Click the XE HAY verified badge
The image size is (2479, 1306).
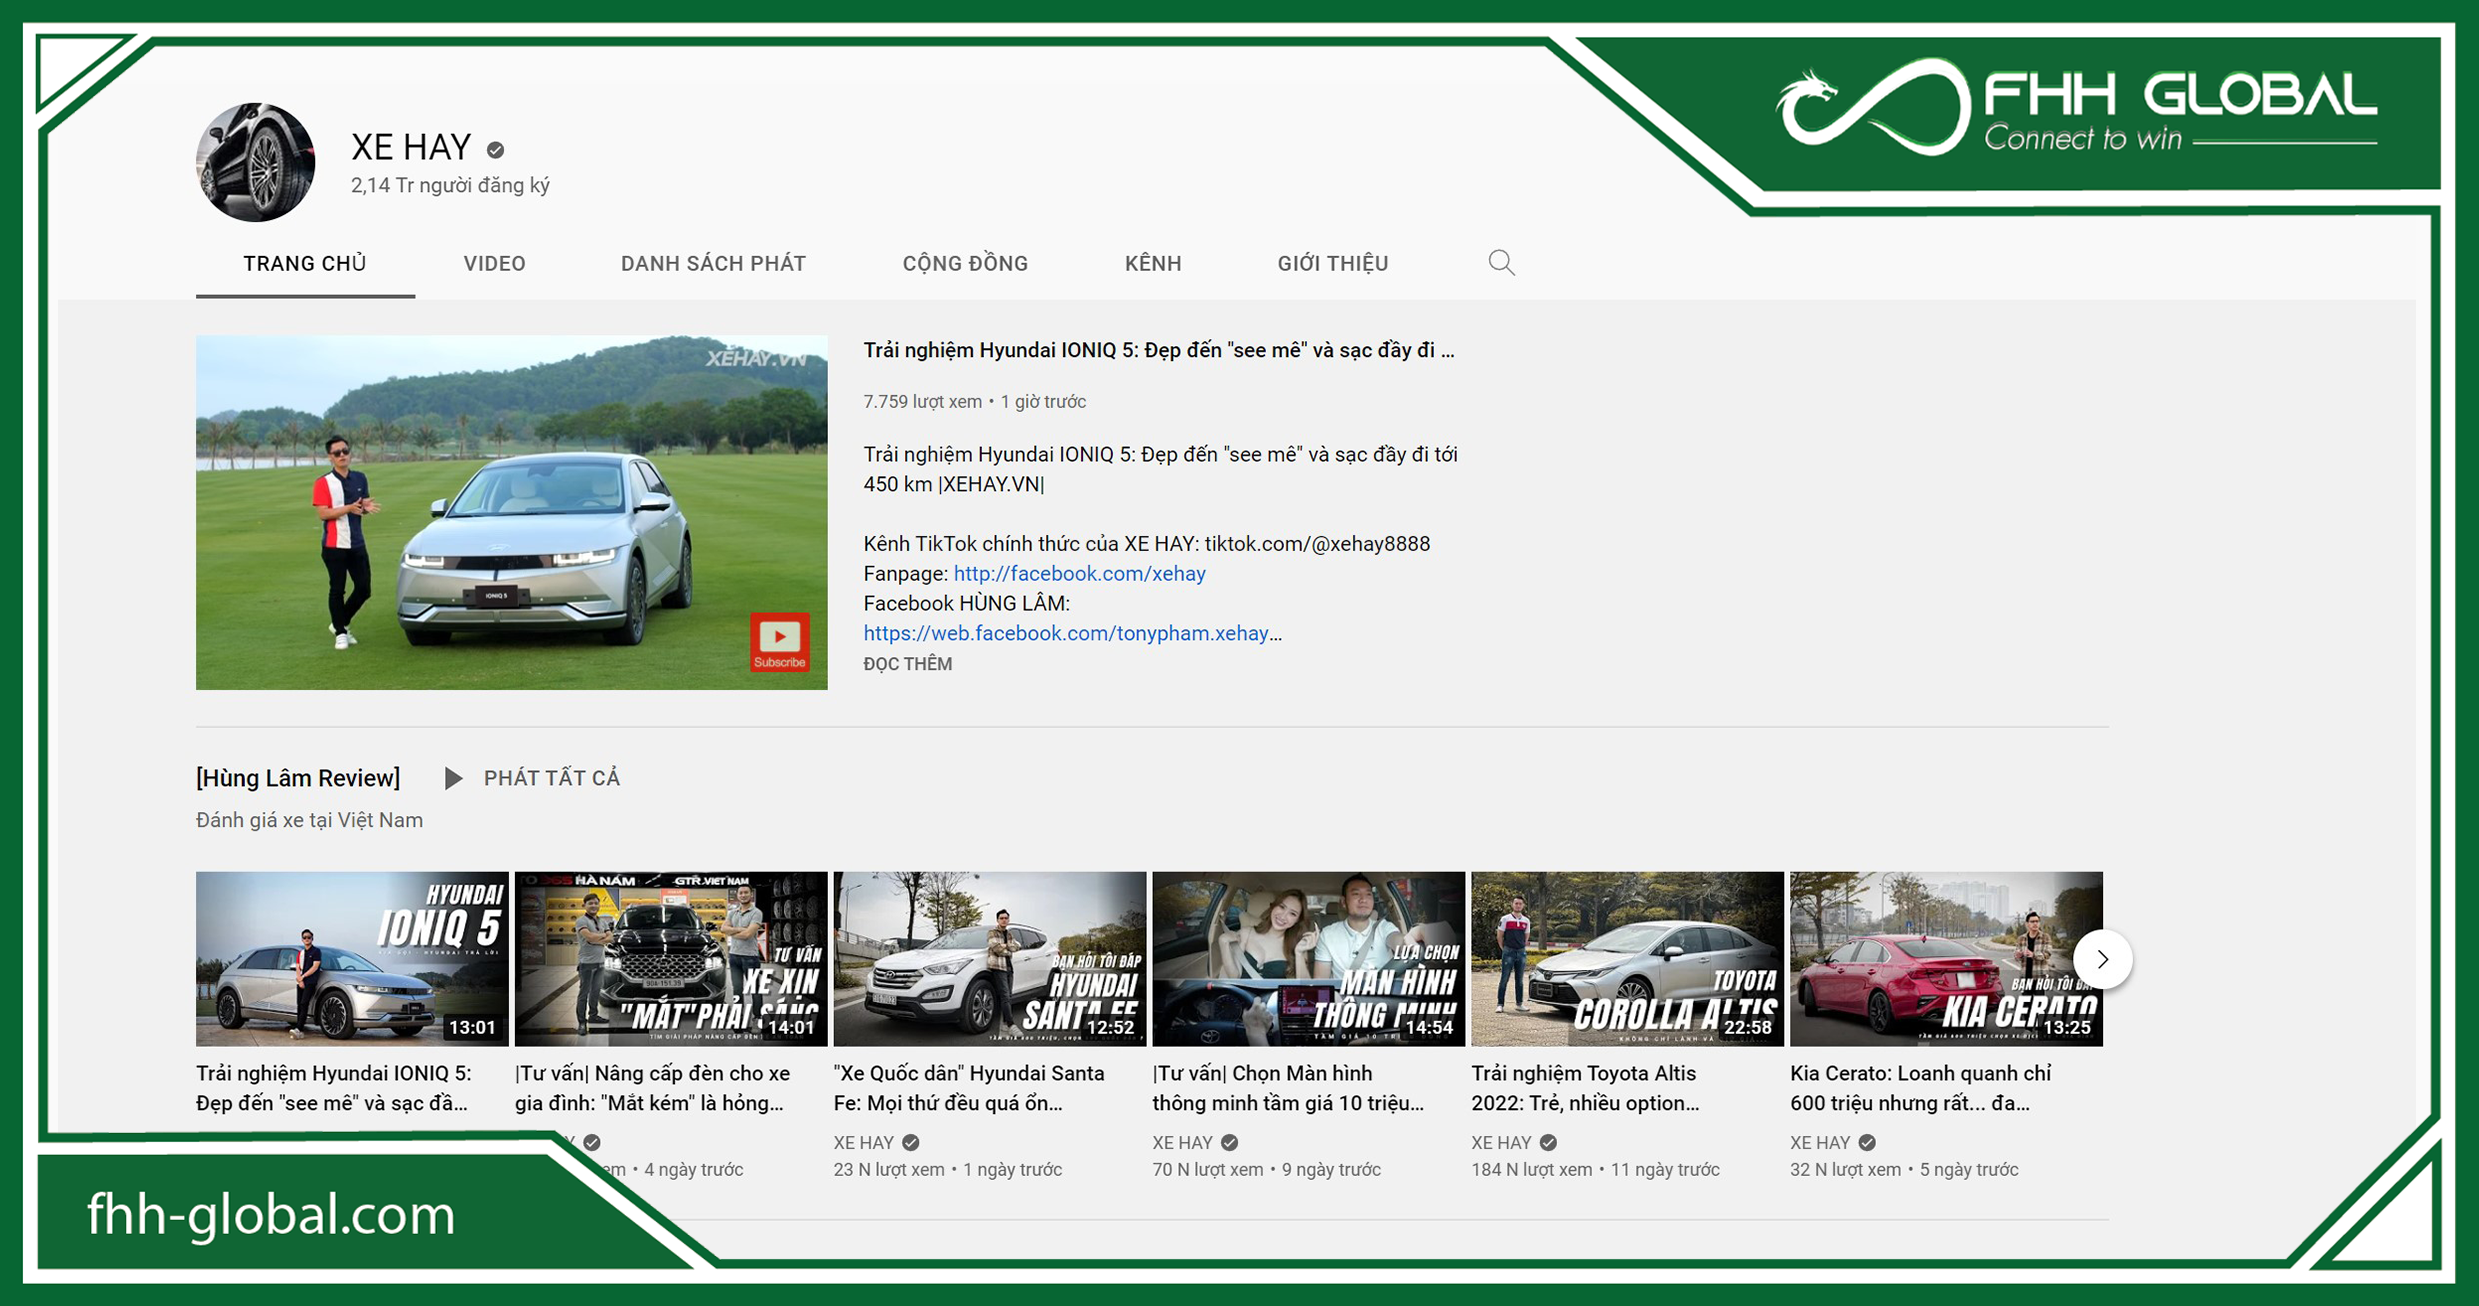[x=494, y=148]
